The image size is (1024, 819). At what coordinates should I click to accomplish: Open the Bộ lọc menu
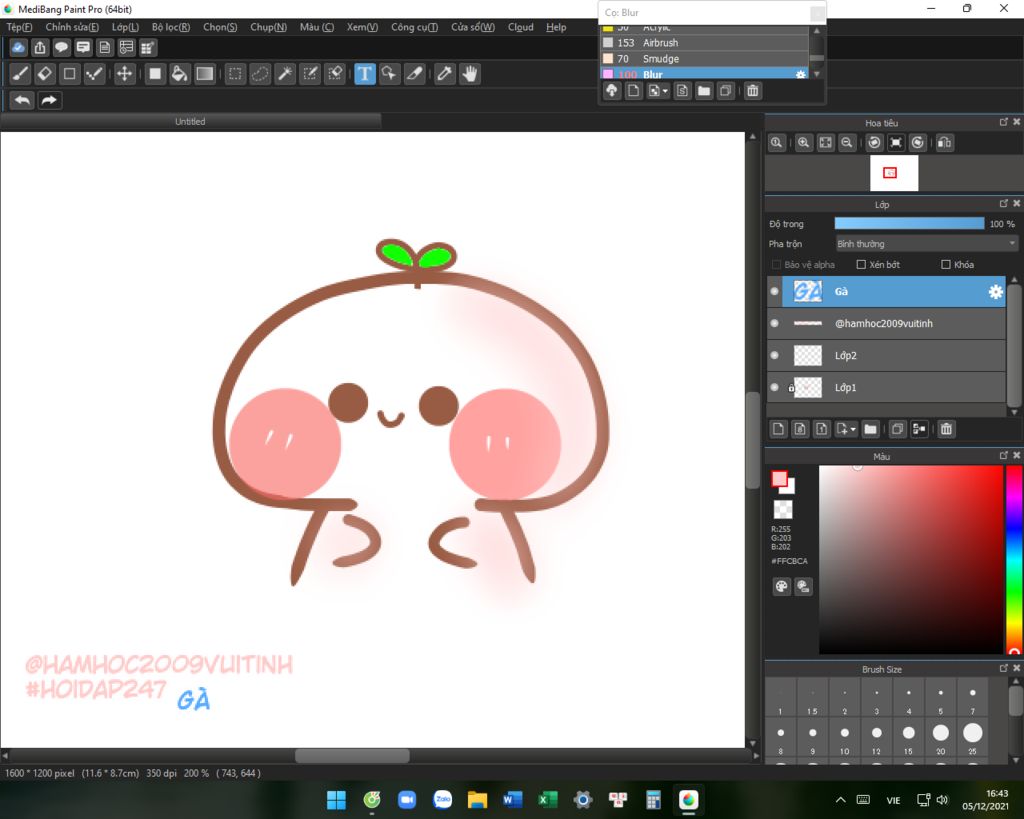[x=171, y=27]
